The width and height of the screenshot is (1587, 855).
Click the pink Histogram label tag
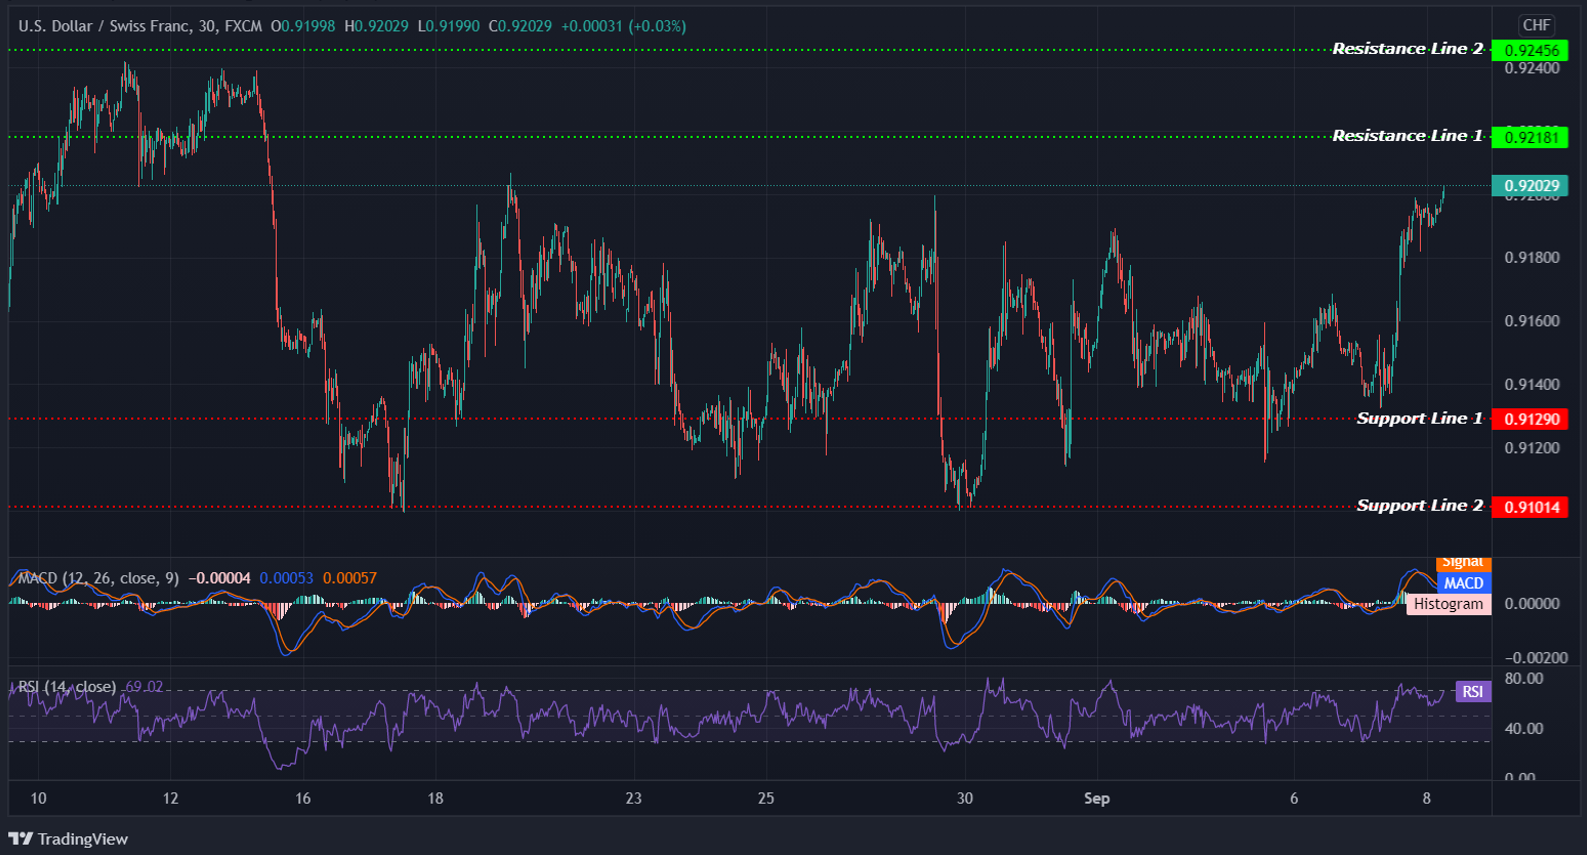click(1448, 604)
